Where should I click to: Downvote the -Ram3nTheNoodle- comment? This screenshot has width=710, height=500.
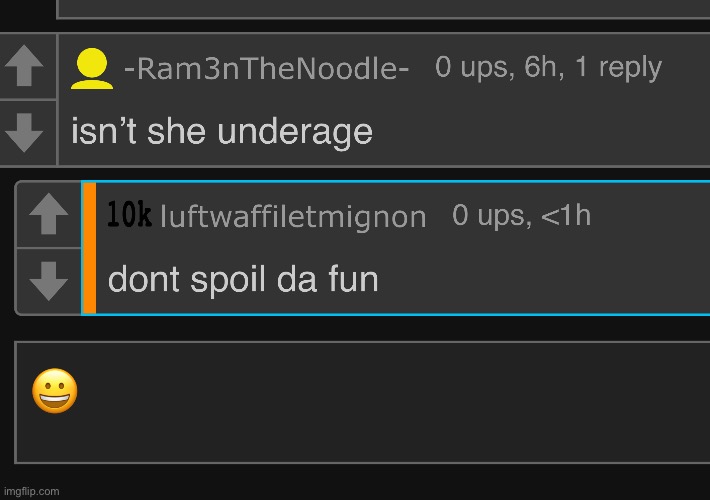[25, 133]
